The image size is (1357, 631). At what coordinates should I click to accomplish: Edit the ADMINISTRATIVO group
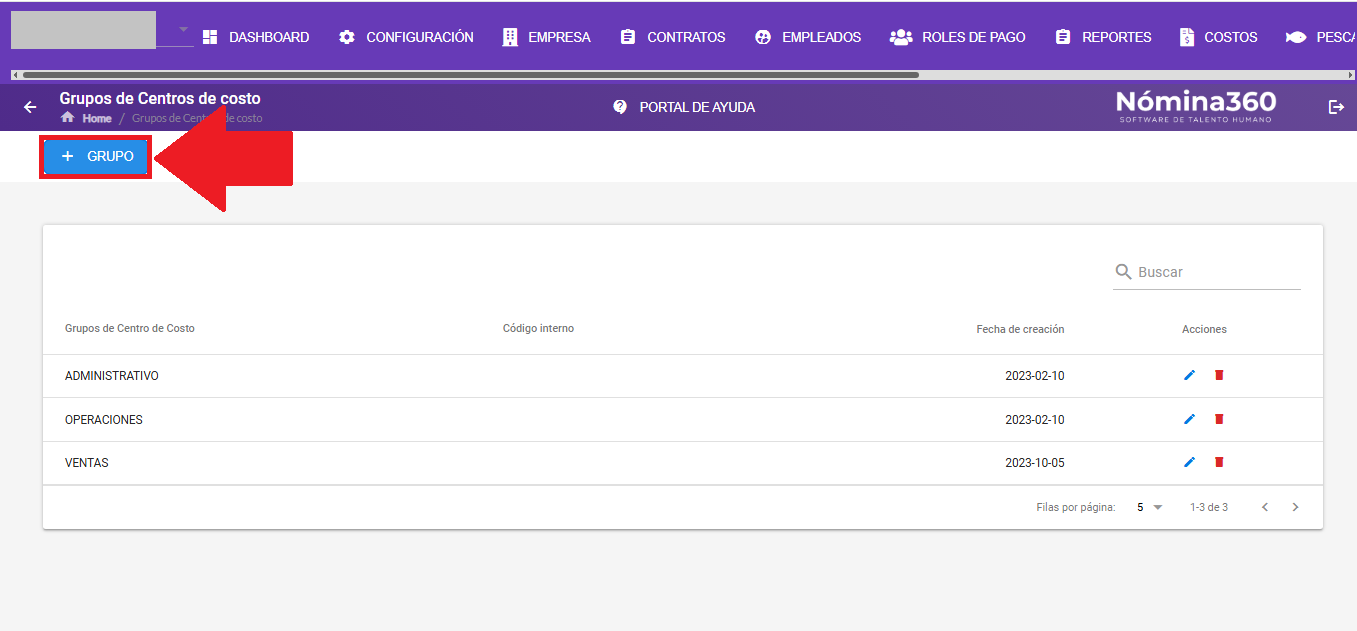pos(1189,375)
